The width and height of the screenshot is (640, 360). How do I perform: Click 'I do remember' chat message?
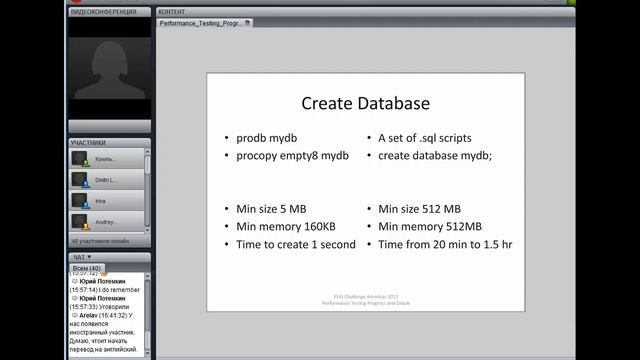click(119, 290)
